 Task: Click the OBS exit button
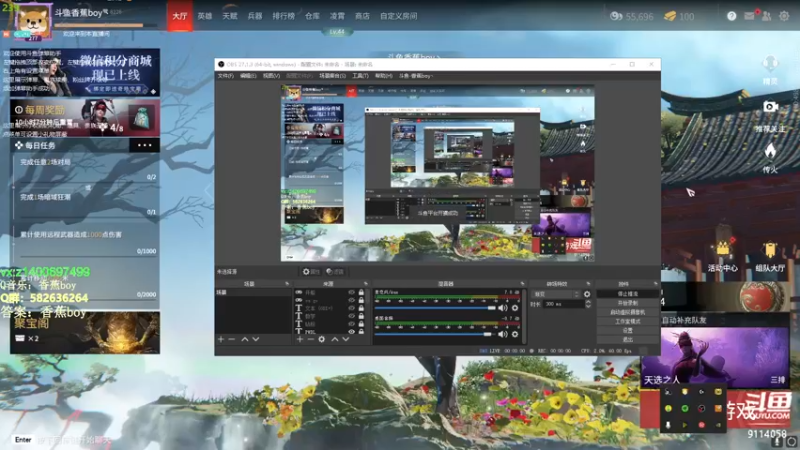pos(628,340)
